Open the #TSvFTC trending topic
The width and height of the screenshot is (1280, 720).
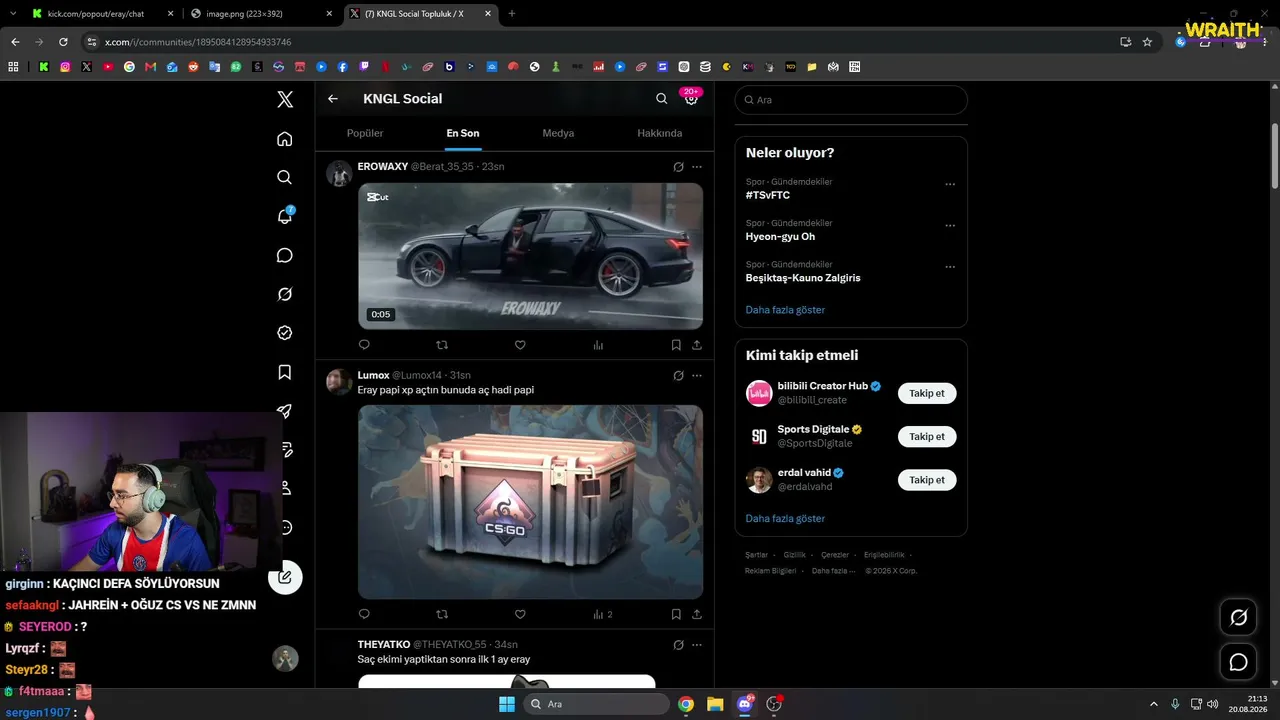point(768,196)
